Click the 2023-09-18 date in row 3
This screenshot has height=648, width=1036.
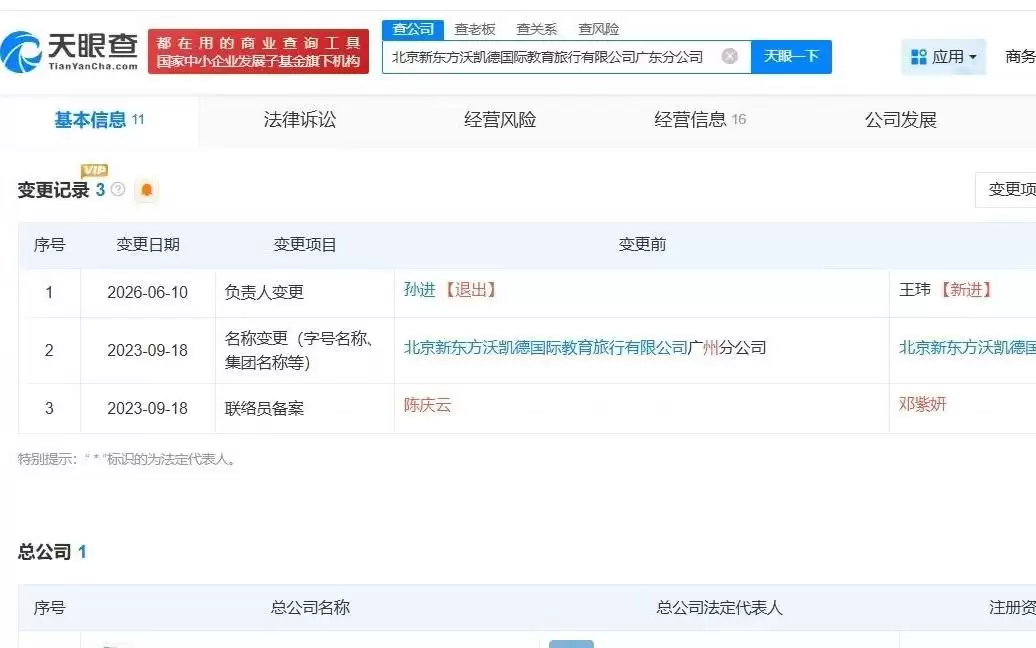147,408
